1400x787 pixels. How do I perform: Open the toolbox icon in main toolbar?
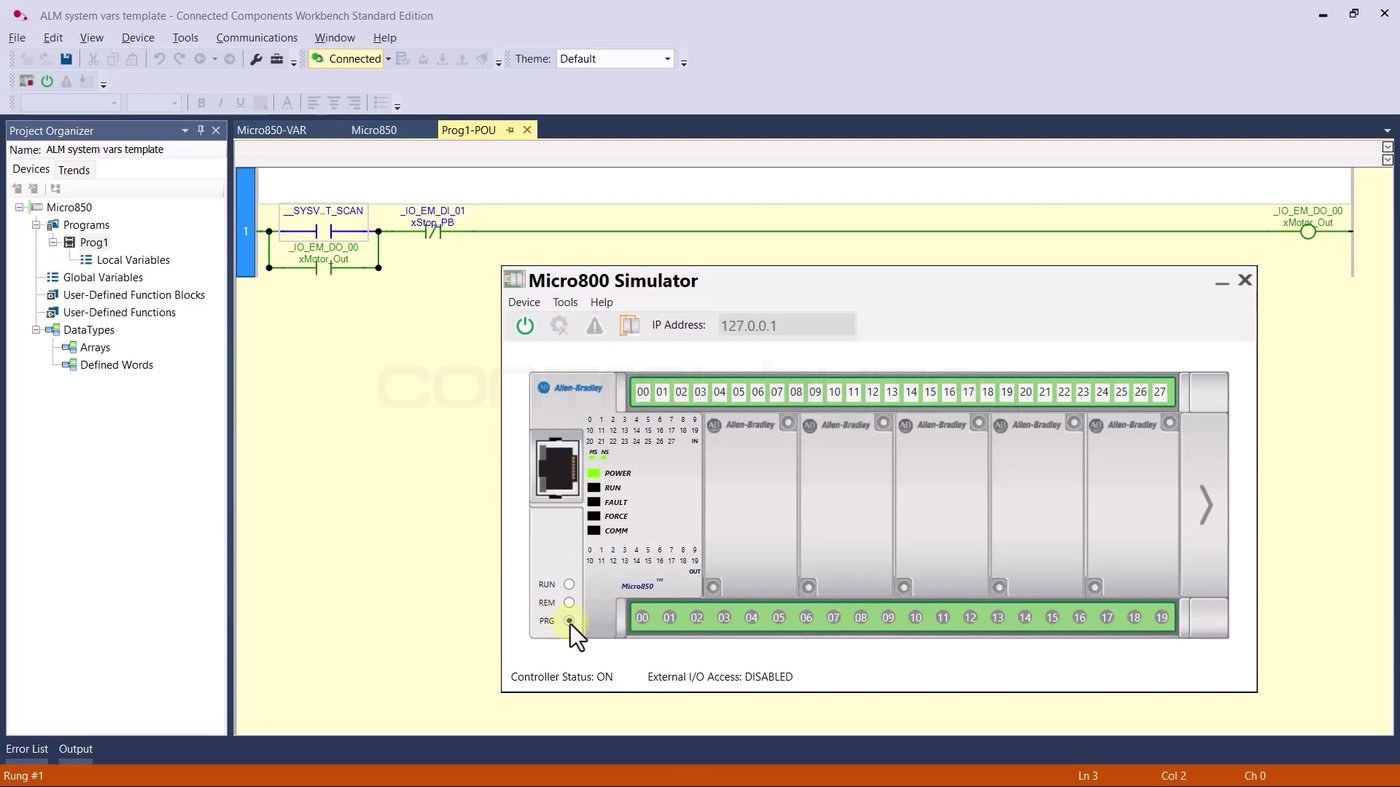pyautogui.click(x=277, y=59)
